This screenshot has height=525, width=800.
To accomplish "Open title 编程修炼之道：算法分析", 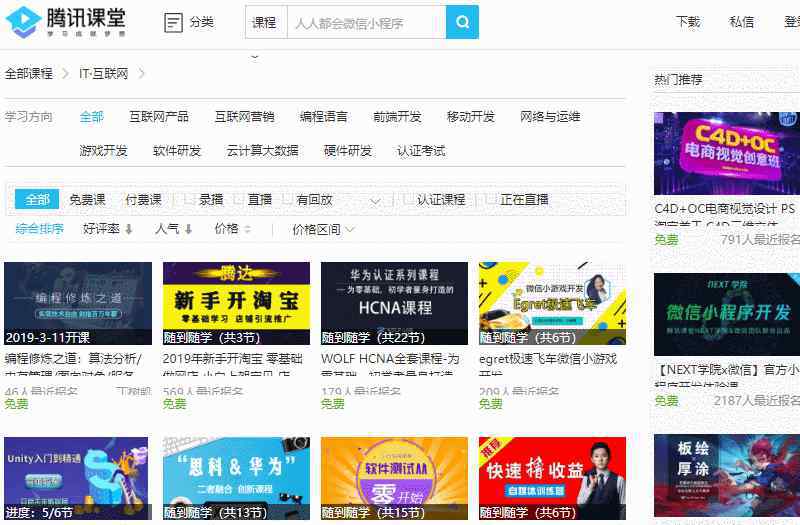I will [x=73, y=359].
